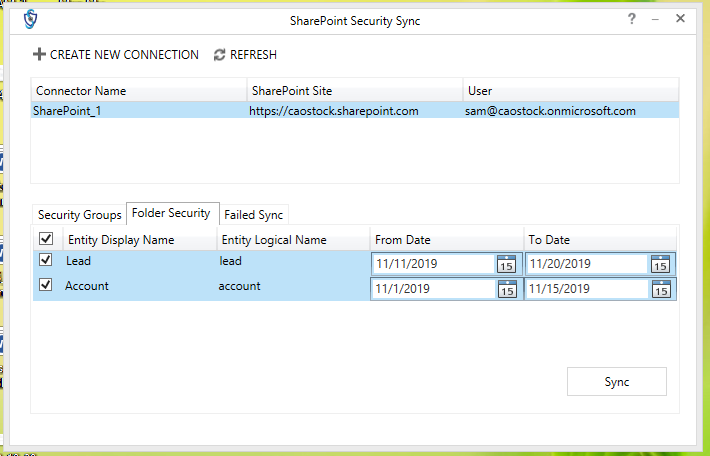Open calendar picker for Account From Date
The width and height of the screenshot is (710, 456).
pyautogui.click(x=507, y=288)
